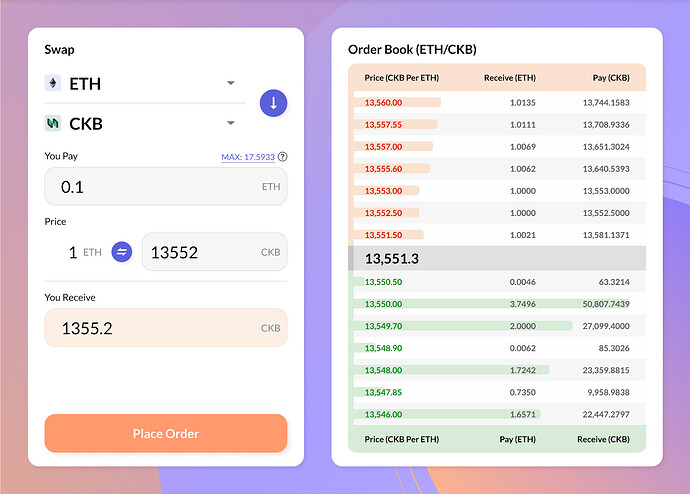This screenshot has height=494, width=690.
Task: Click the CKB token logo icon
Action: [x=53, y=123]
